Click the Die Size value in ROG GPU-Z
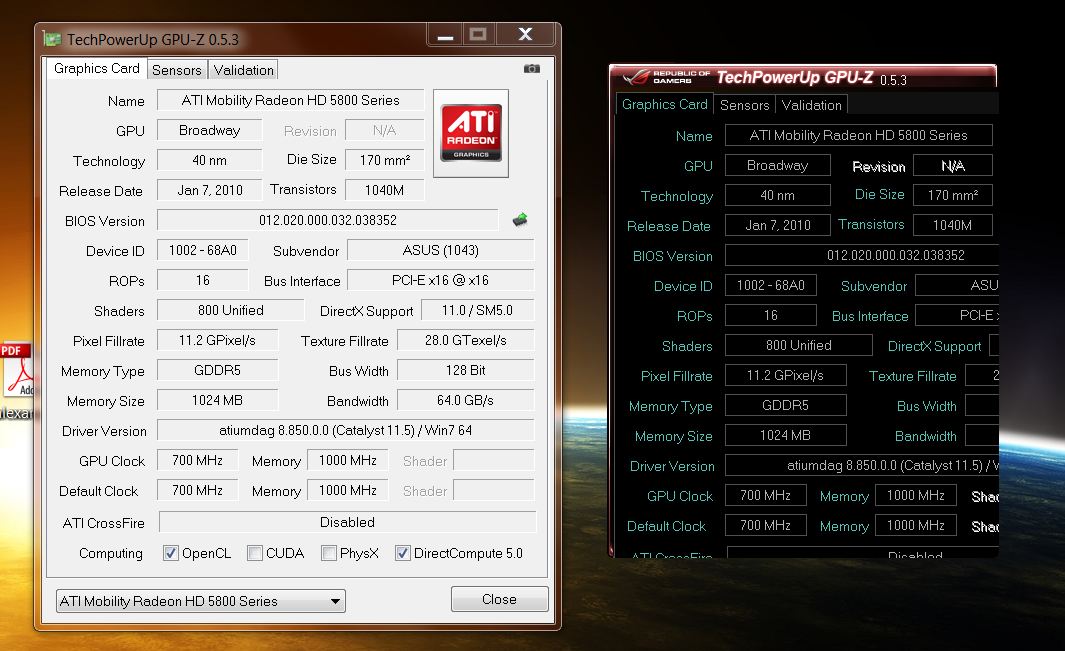 tap(953, 195)
